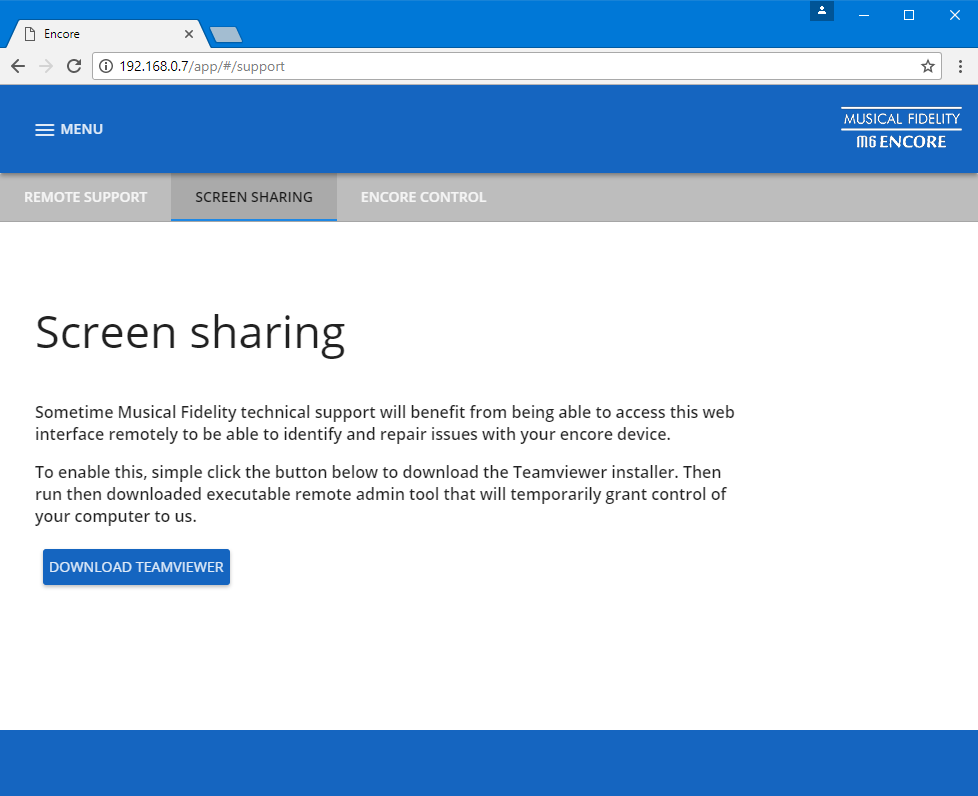Viewport: 978px width, 796px height.
Task: Open the Chrome profile user icon
Action: coord(821,11)
